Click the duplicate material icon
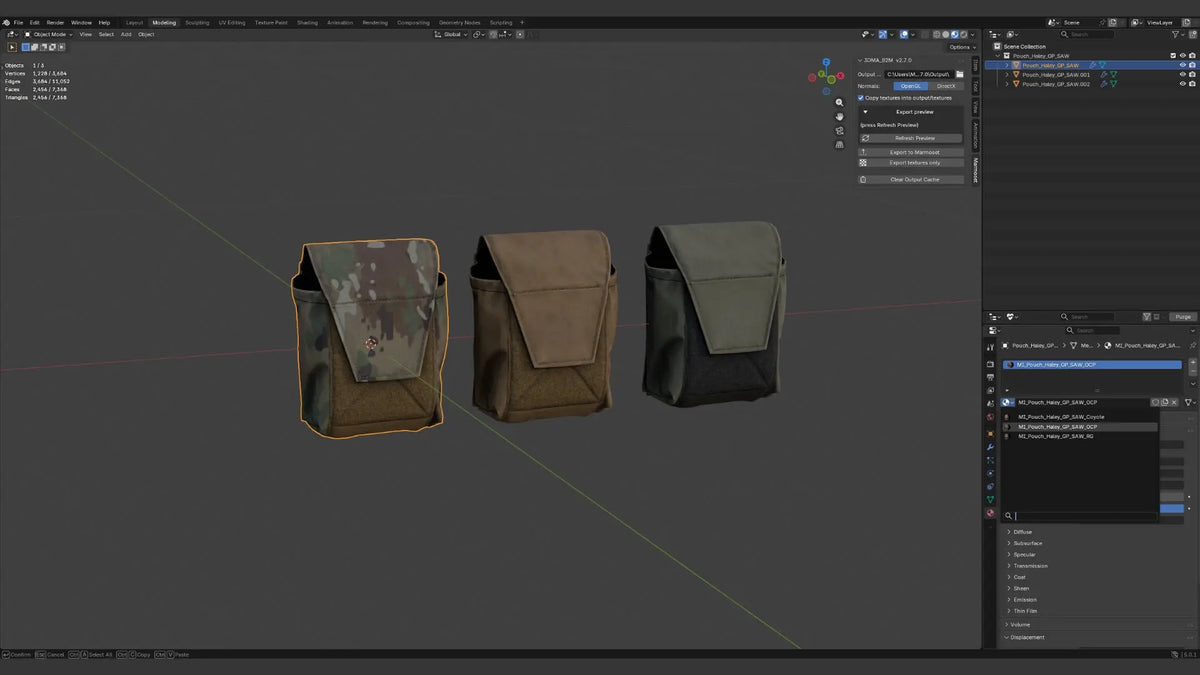 pyautogui.click(x=1164, y=402)
